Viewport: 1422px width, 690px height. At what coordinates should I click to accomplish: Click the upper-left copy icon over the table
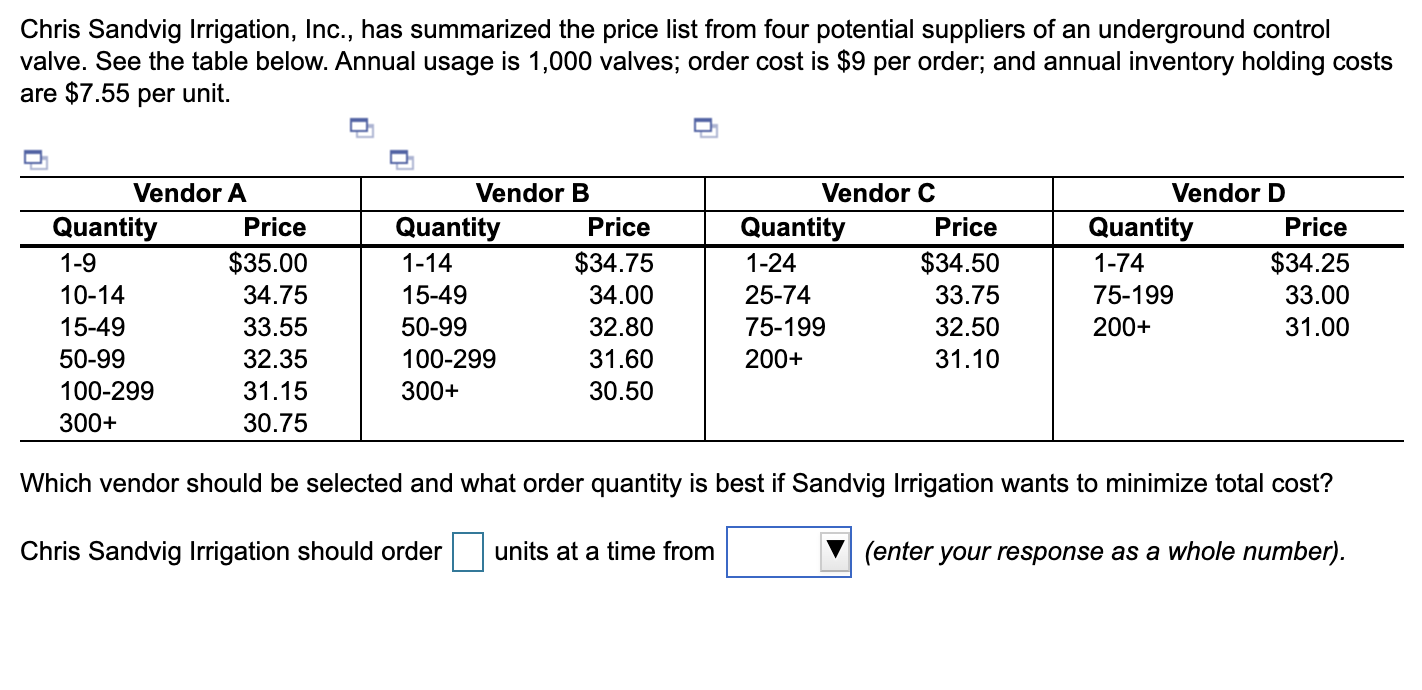click(x=38, y=160)
